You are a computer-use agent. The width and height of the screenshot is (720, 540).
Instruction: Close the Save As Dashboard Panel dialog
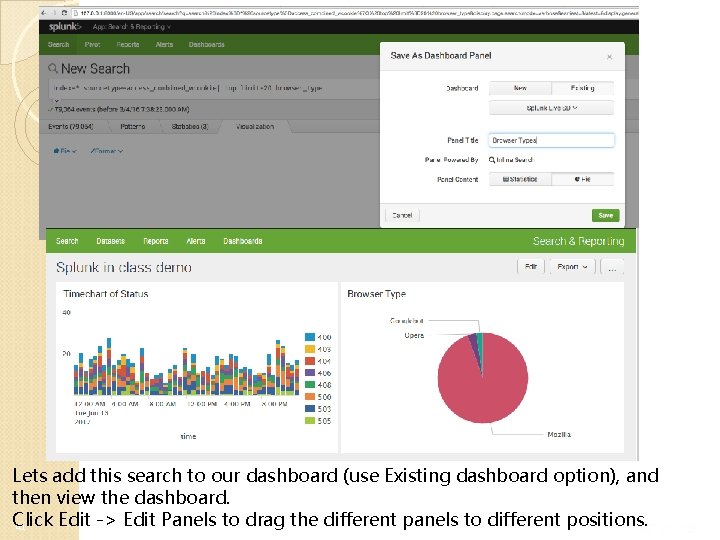click(x=609, y=57)
